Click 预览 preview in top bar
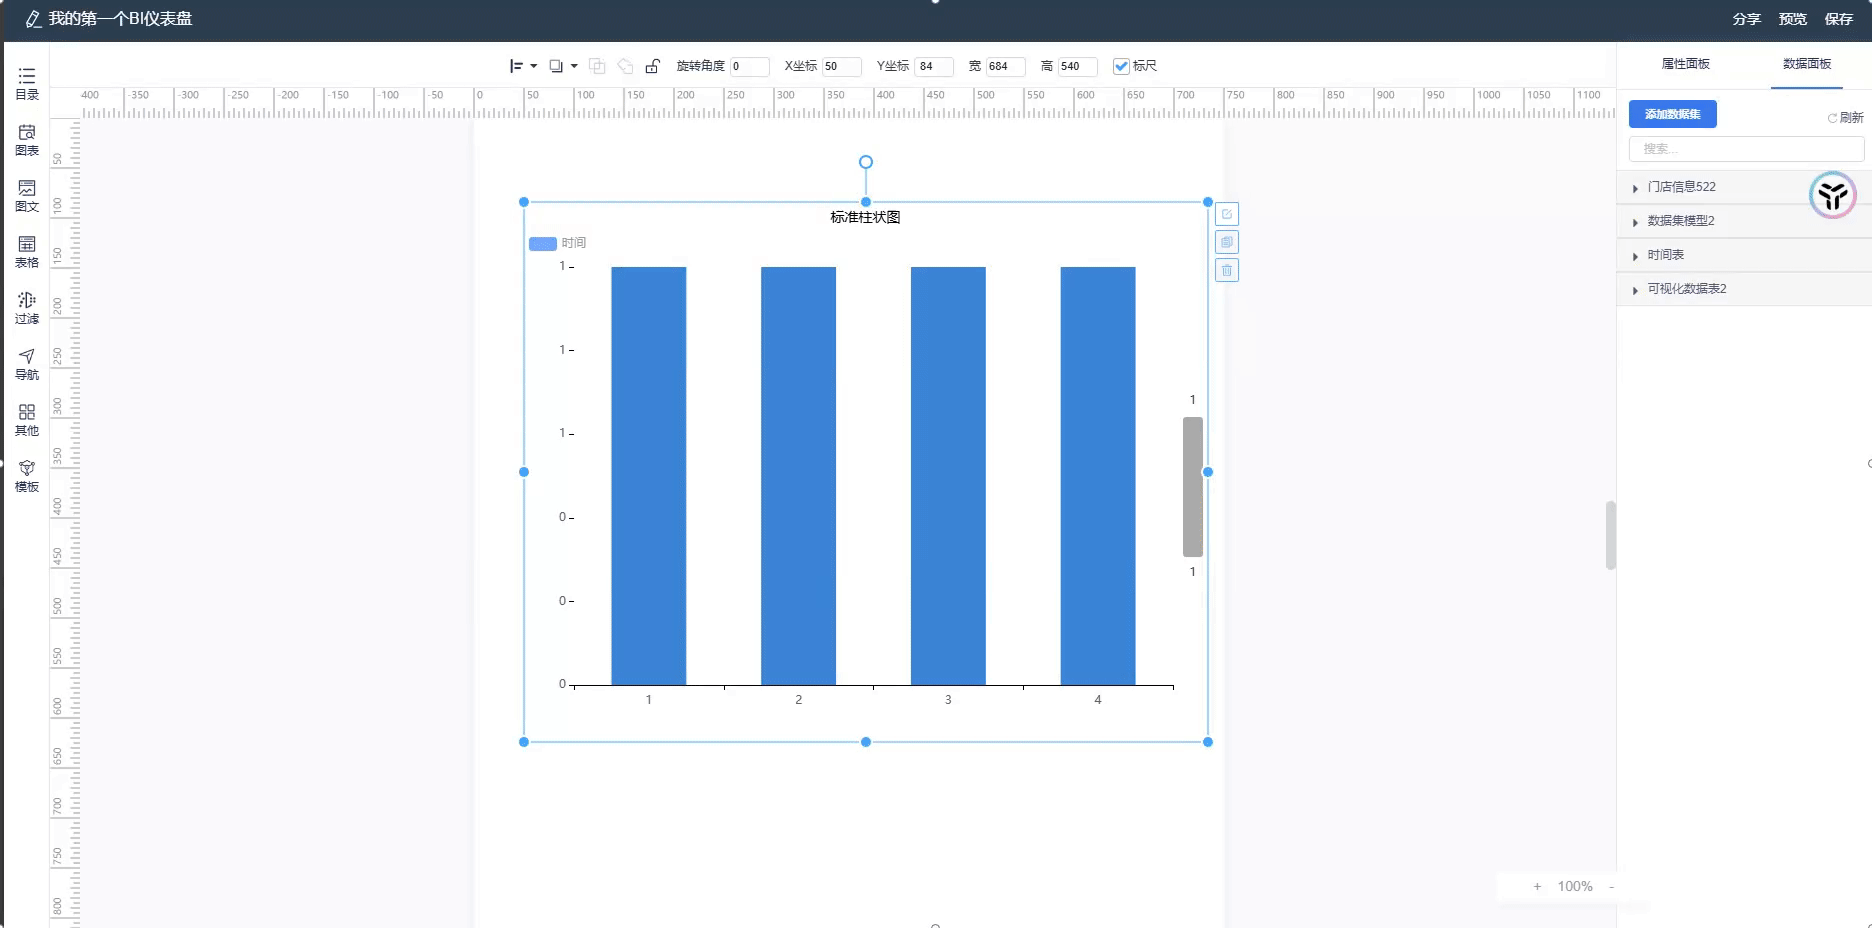The height and width of the screenshot is (928, 1872). tap(1792, 19)
